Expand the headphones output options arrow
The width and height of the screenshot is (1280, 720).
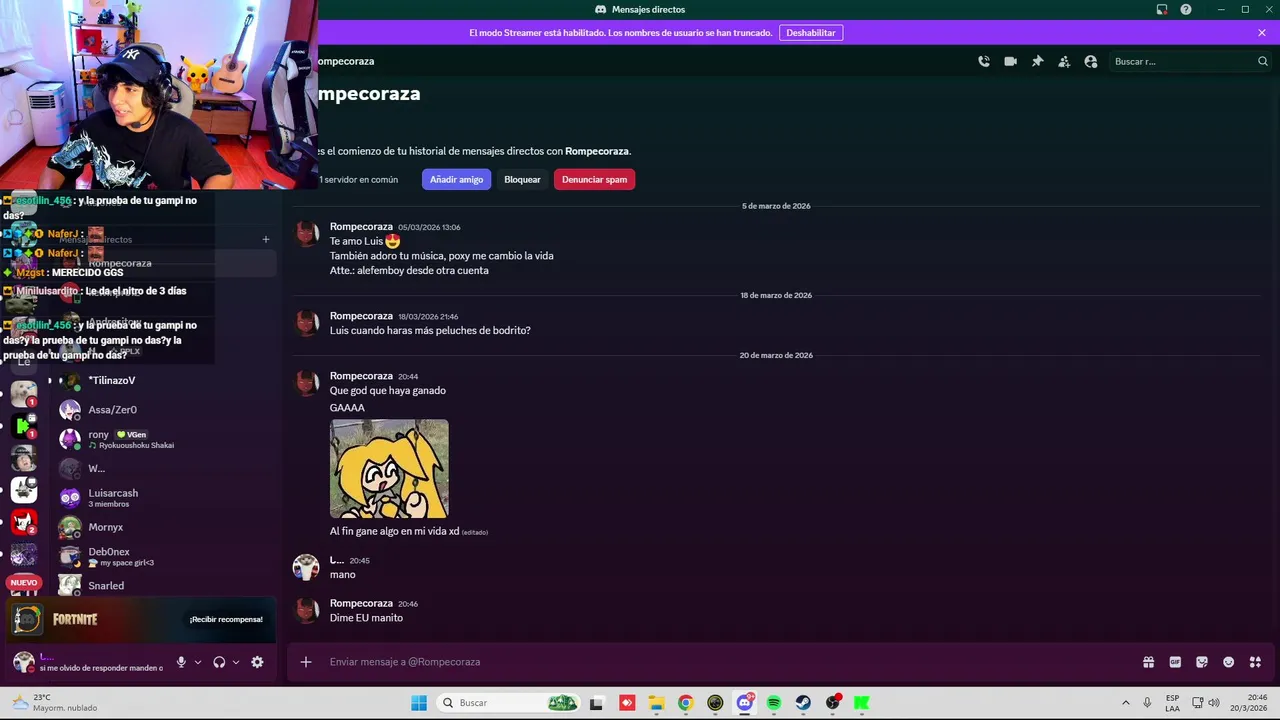[236, 662]
